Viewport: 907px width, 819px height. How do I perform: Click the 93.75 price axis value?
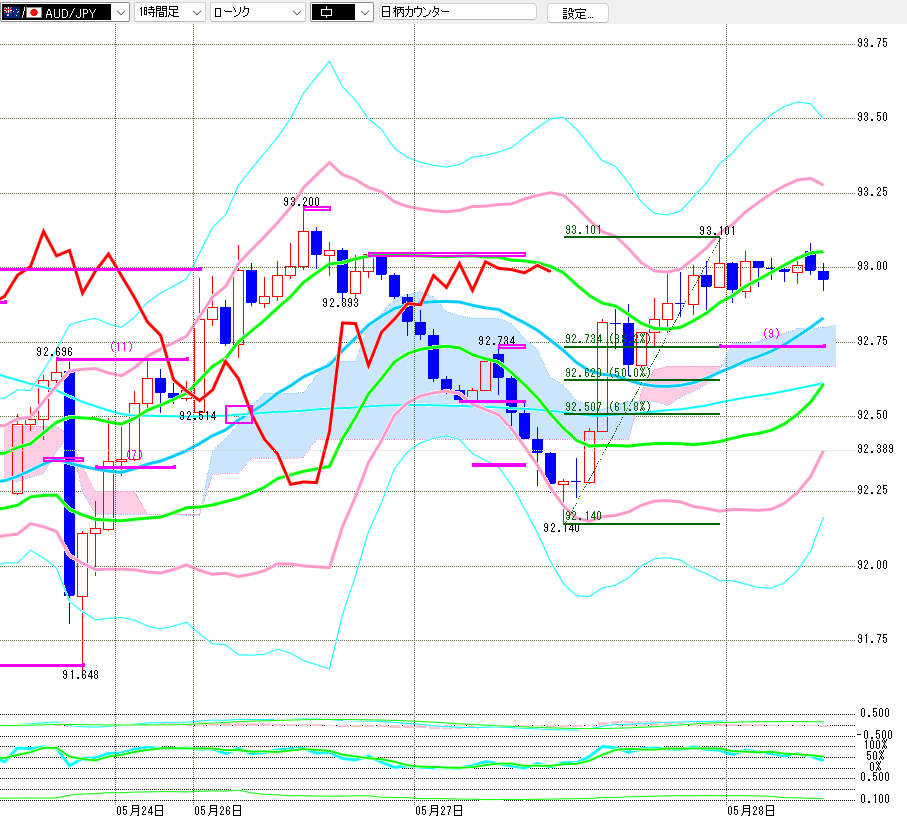click(872, 43)
